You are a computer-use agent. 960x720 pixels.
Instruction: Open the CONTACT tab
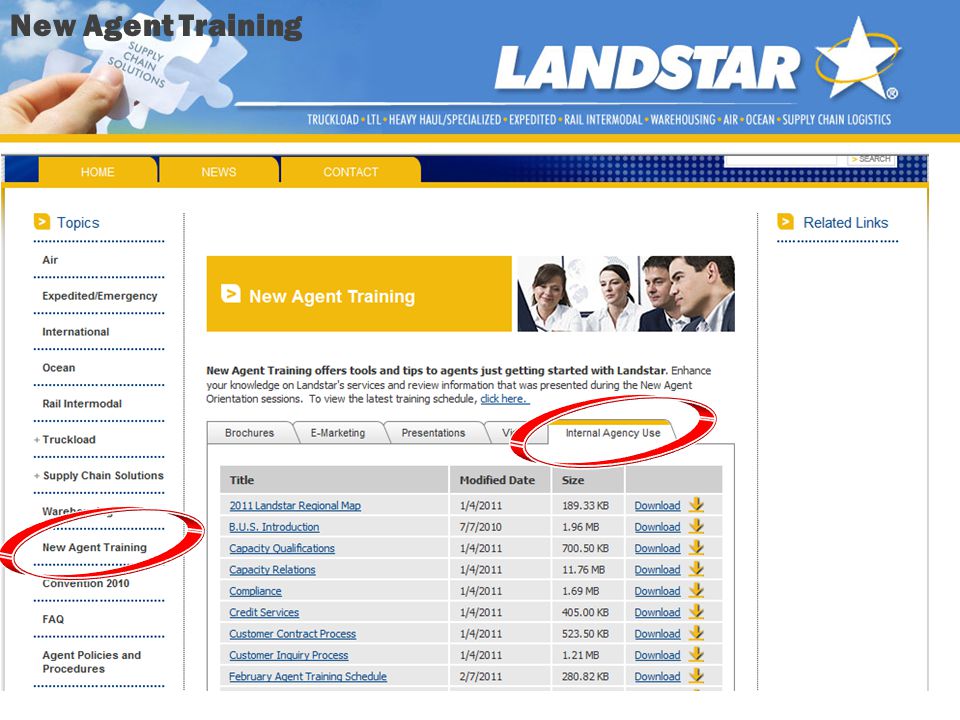[x=351, y=171]
